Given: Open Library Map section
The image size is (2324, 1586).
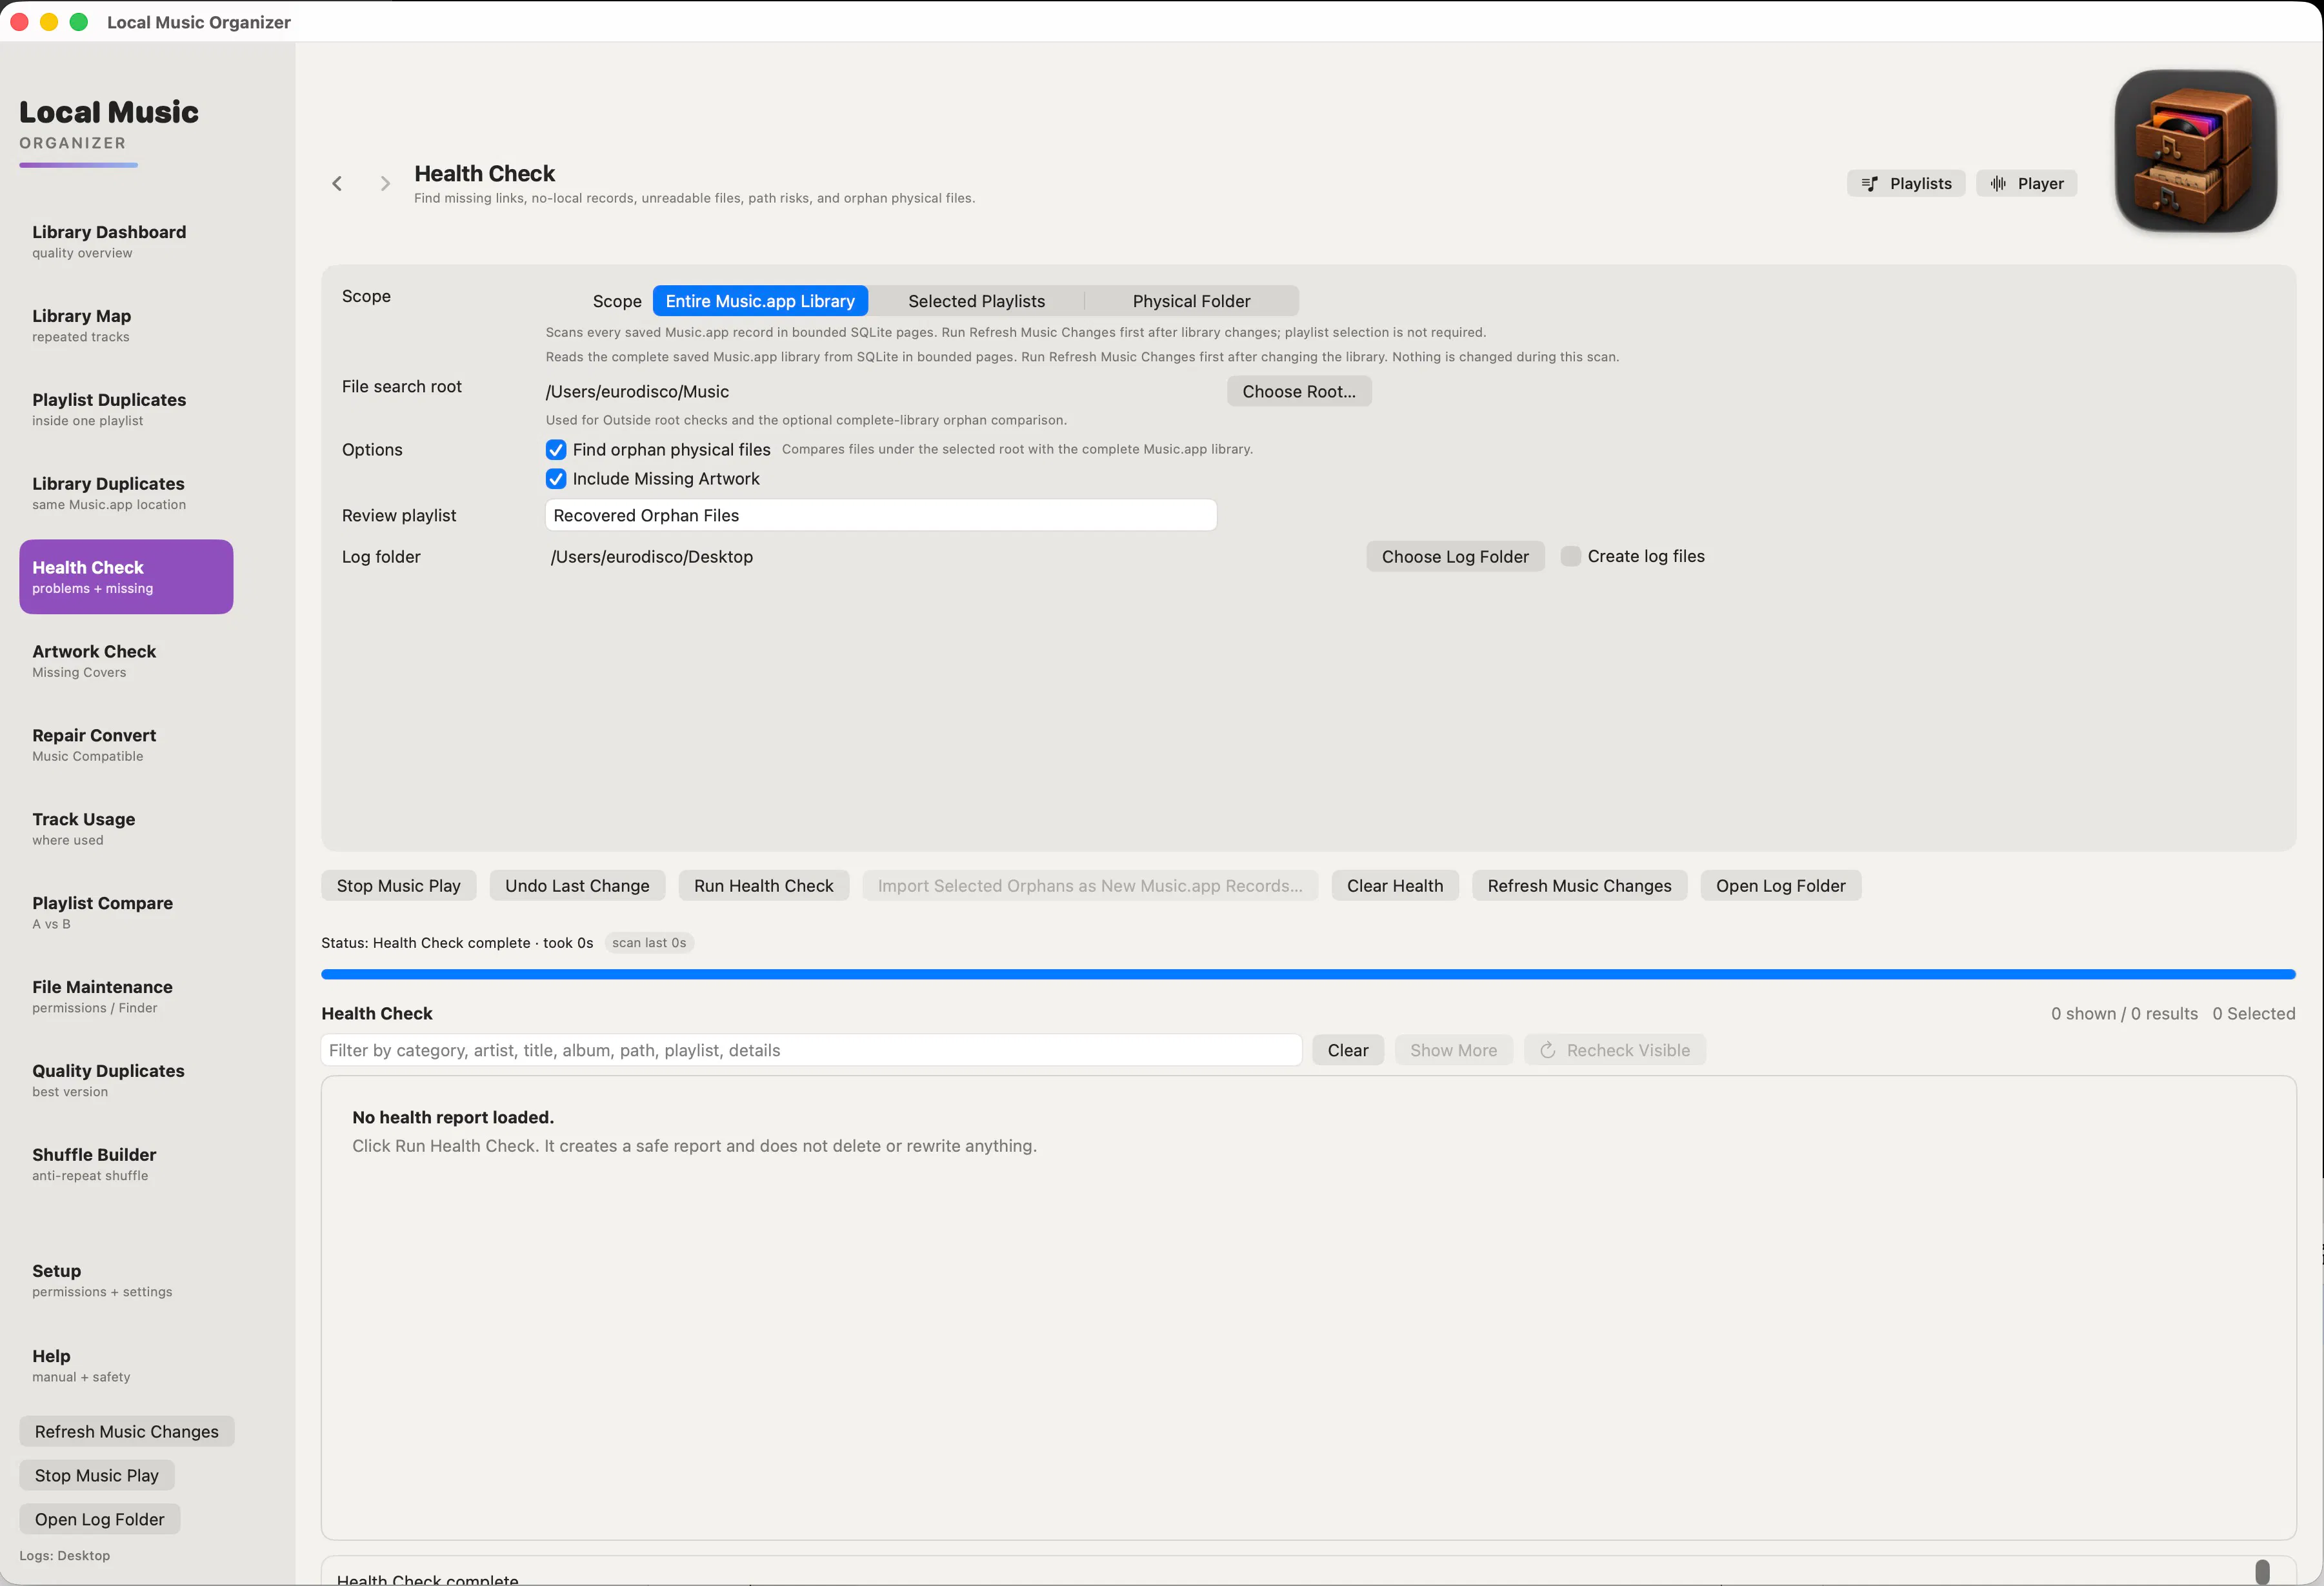Looking at the screenshot, I should coord(126,325).
